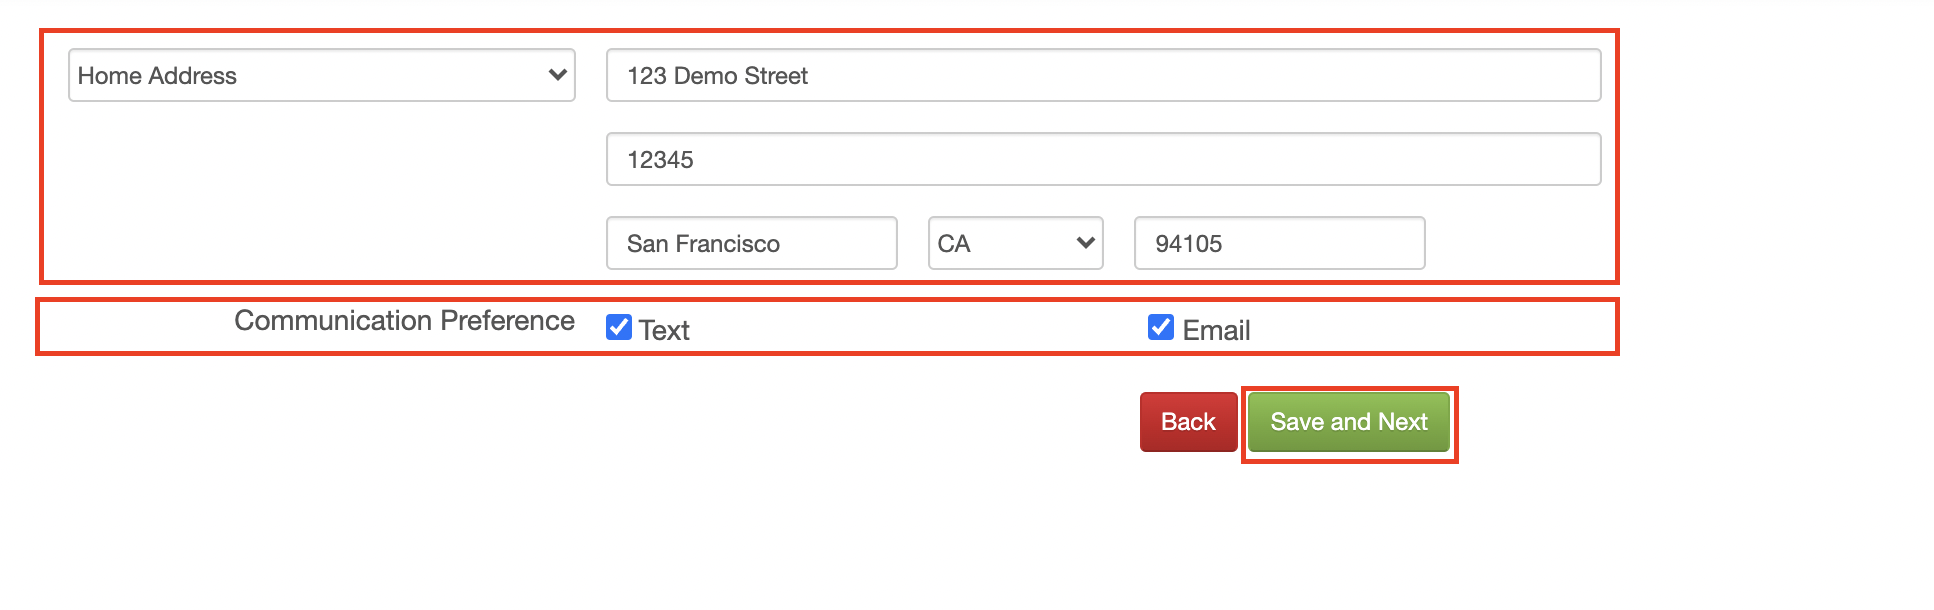
Task: Open the CA state dropdown
Action: (1015, 243)
